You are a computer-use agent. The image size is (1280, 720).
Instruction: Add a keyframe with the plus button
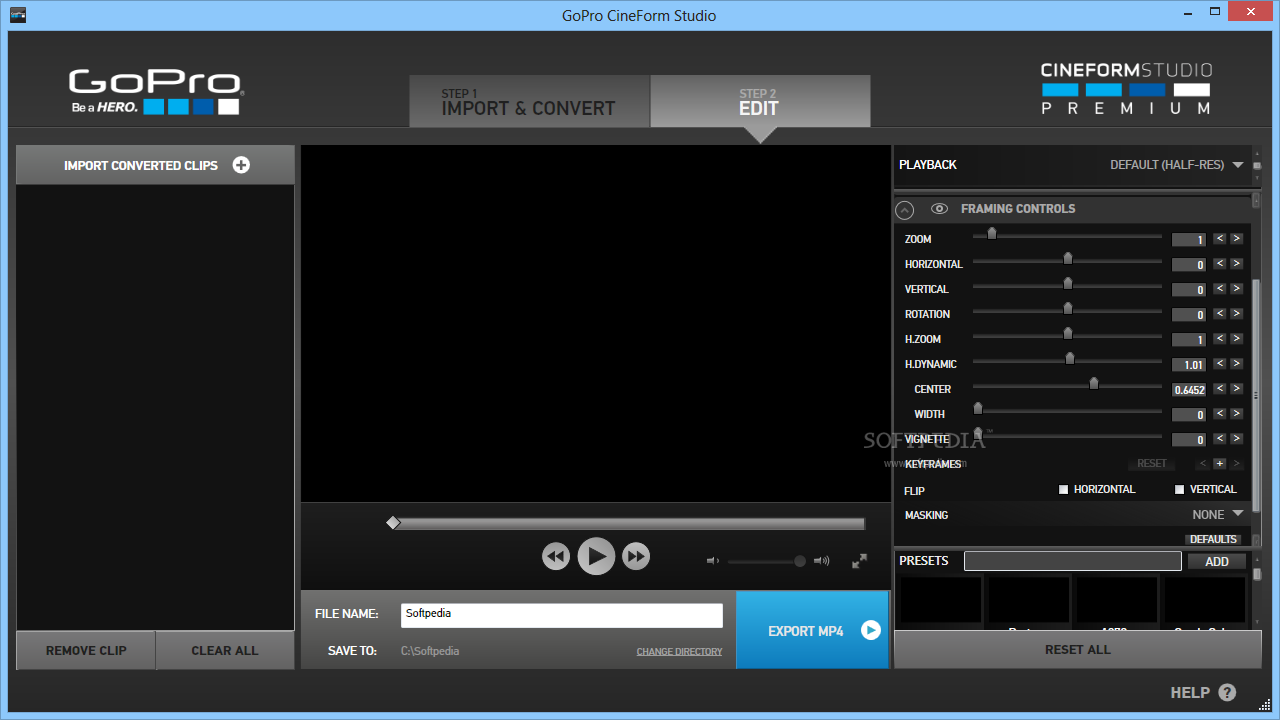[x=1220, y=464]
